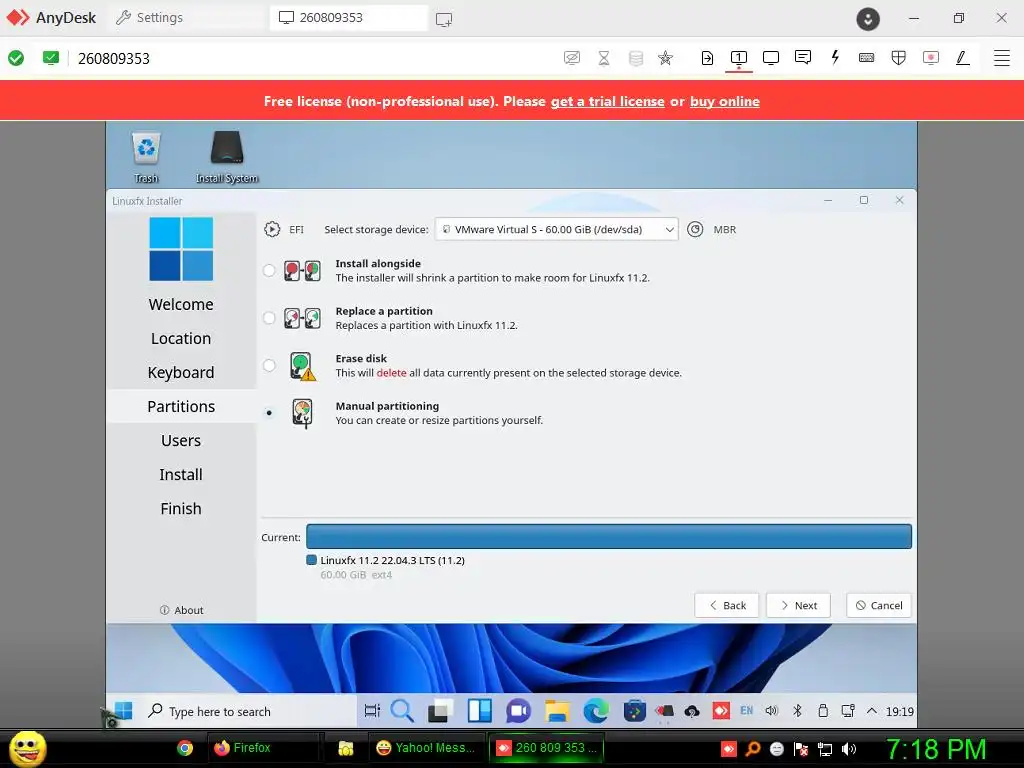Click the AnyDesk permissions shield icon
The height and width of the screenshot is (768, 1024).
899,57
